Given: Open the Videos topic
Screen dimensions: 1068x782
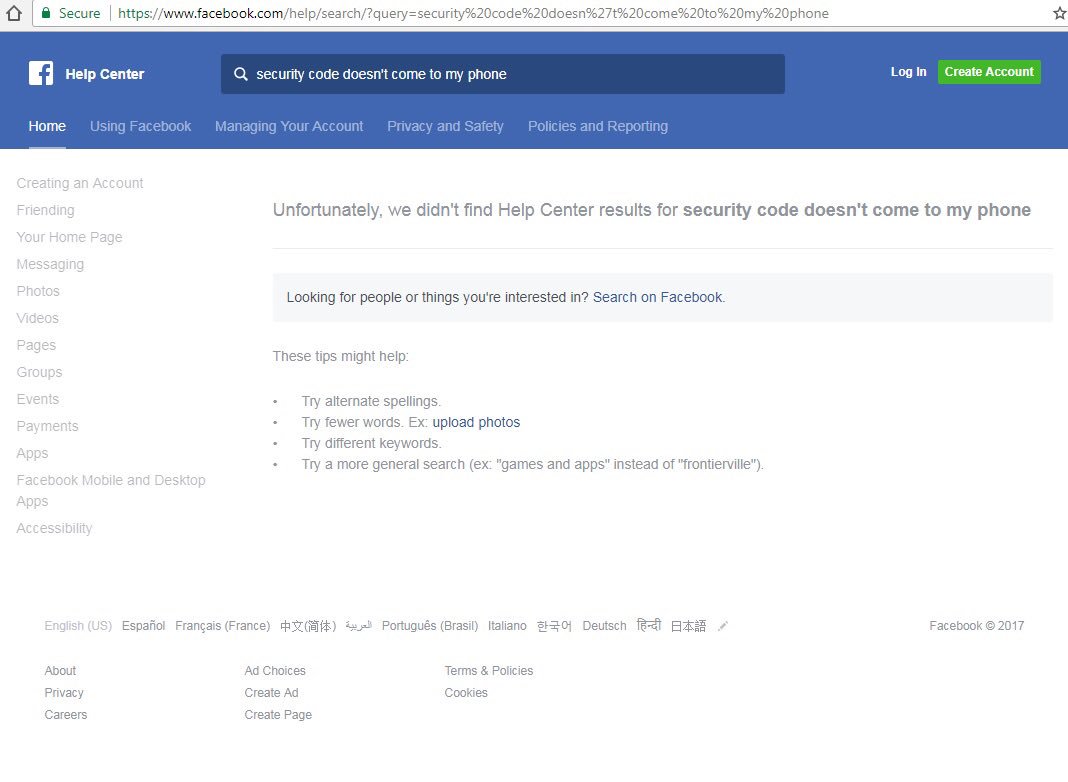Looking at the screenshot, I should (x=37, y=318).
